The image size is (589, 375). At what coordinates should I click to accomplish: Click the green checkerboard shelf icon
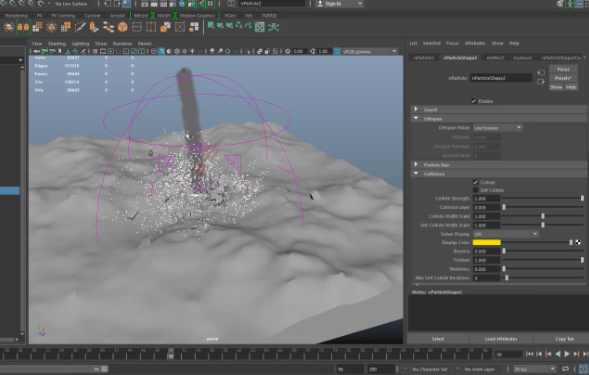[260, 27]
